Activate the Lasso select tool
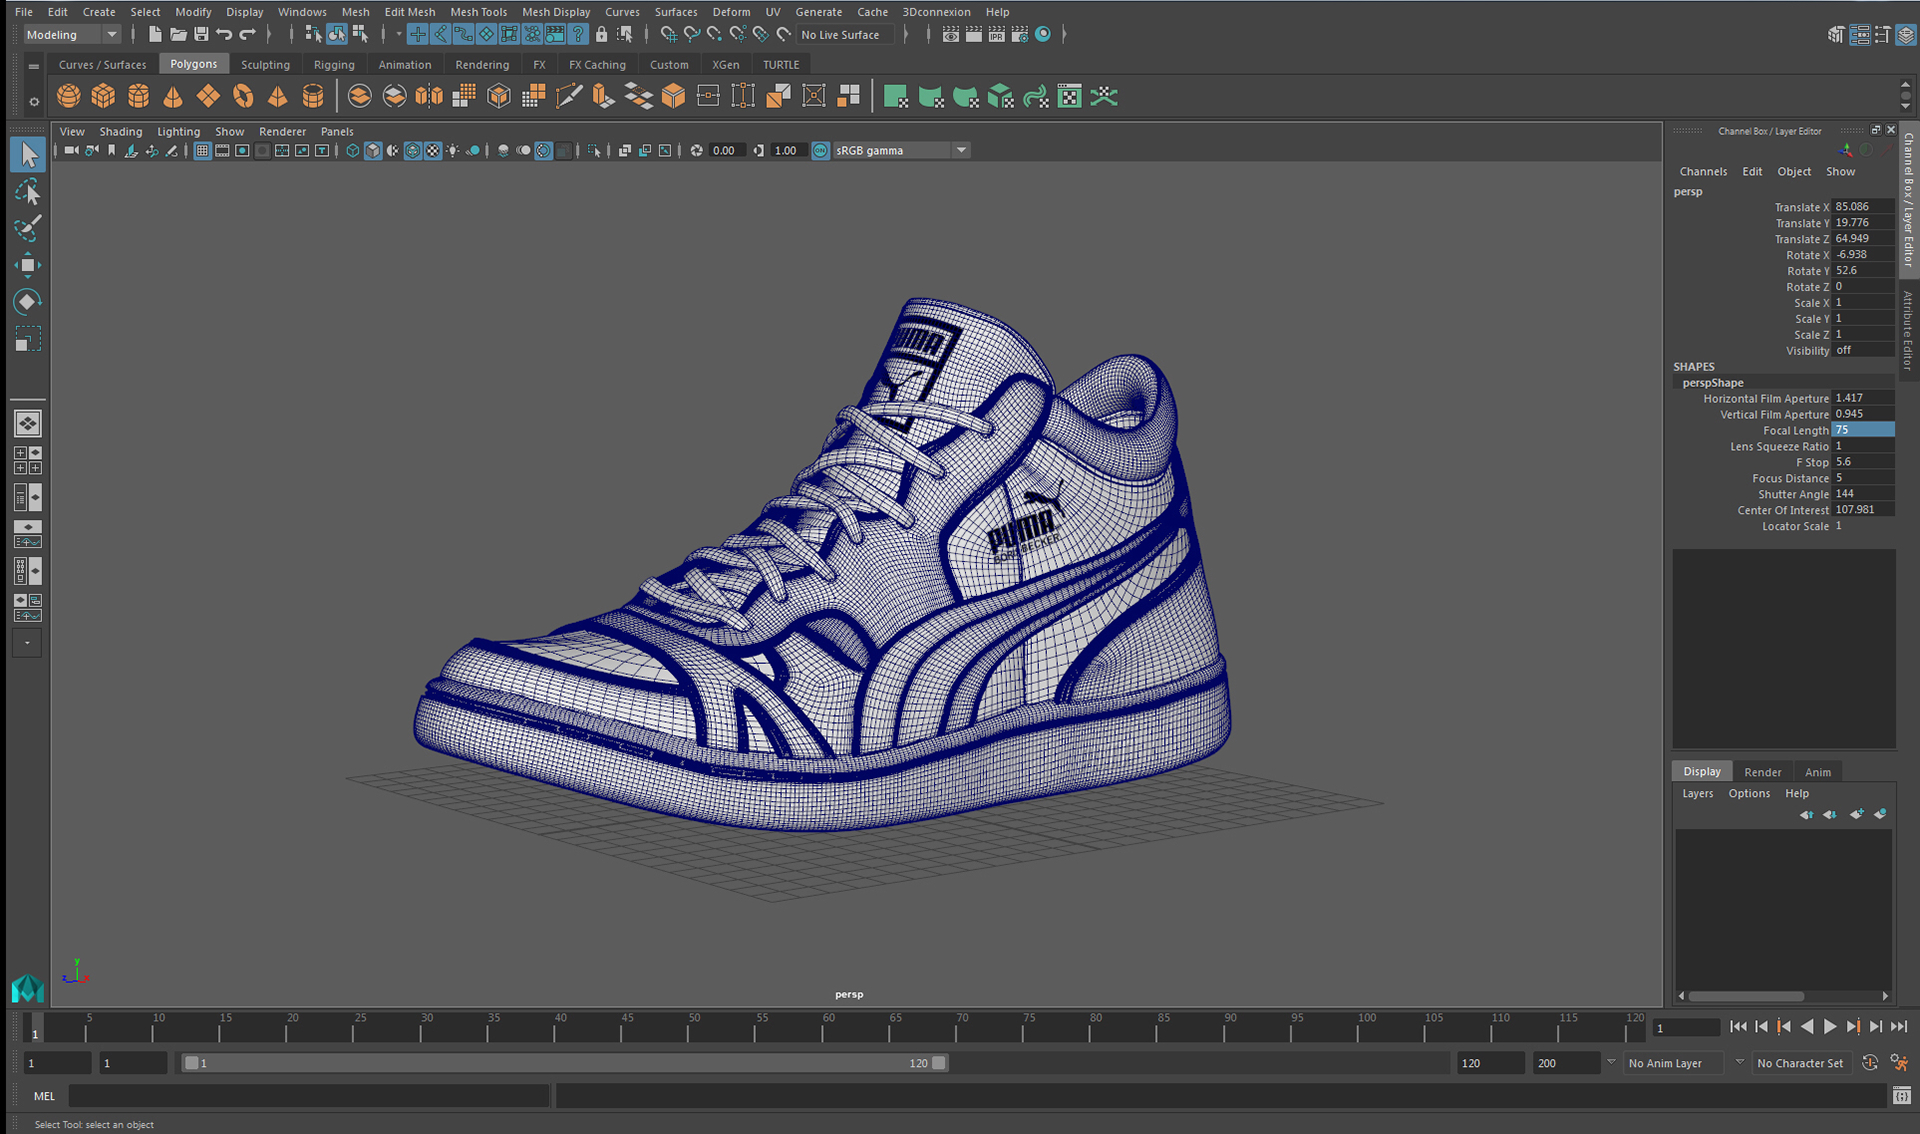Screen dimensions: 1920x1134 pyautogui.click(x=28, y=192)
